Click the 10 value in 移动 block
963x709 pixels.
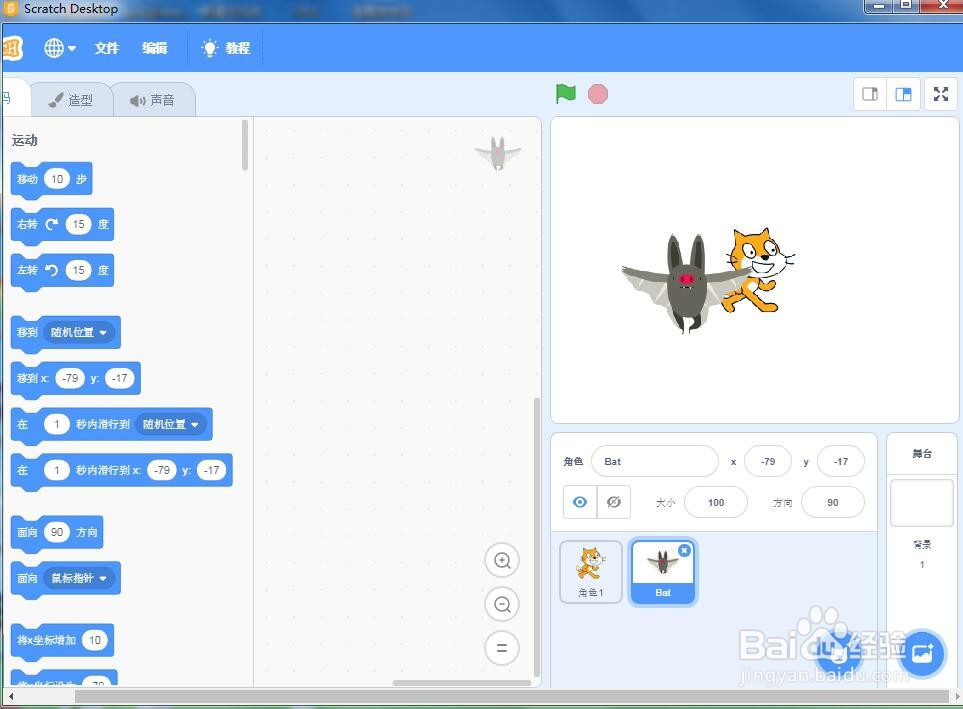tap(57, 179)
